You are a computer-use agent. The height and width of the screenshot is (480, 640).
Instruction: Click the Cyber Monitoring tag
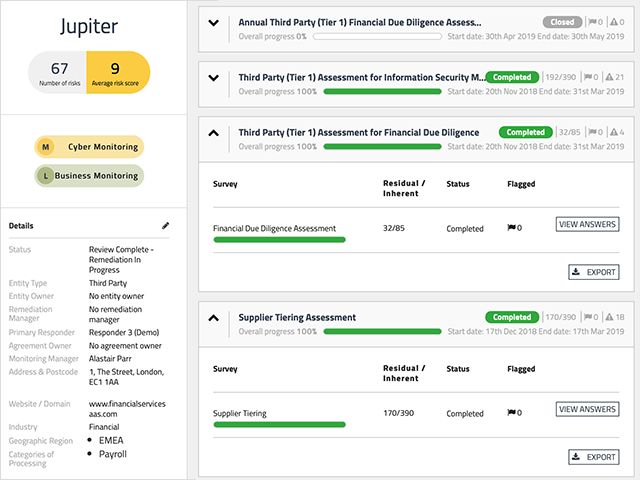click(90, 147)
